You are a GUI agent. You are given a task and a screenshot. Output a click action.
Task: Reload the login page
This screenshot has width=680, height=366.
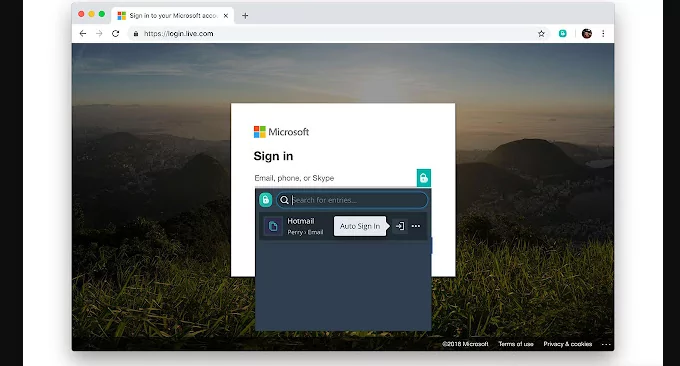click(x=115, y=33)
